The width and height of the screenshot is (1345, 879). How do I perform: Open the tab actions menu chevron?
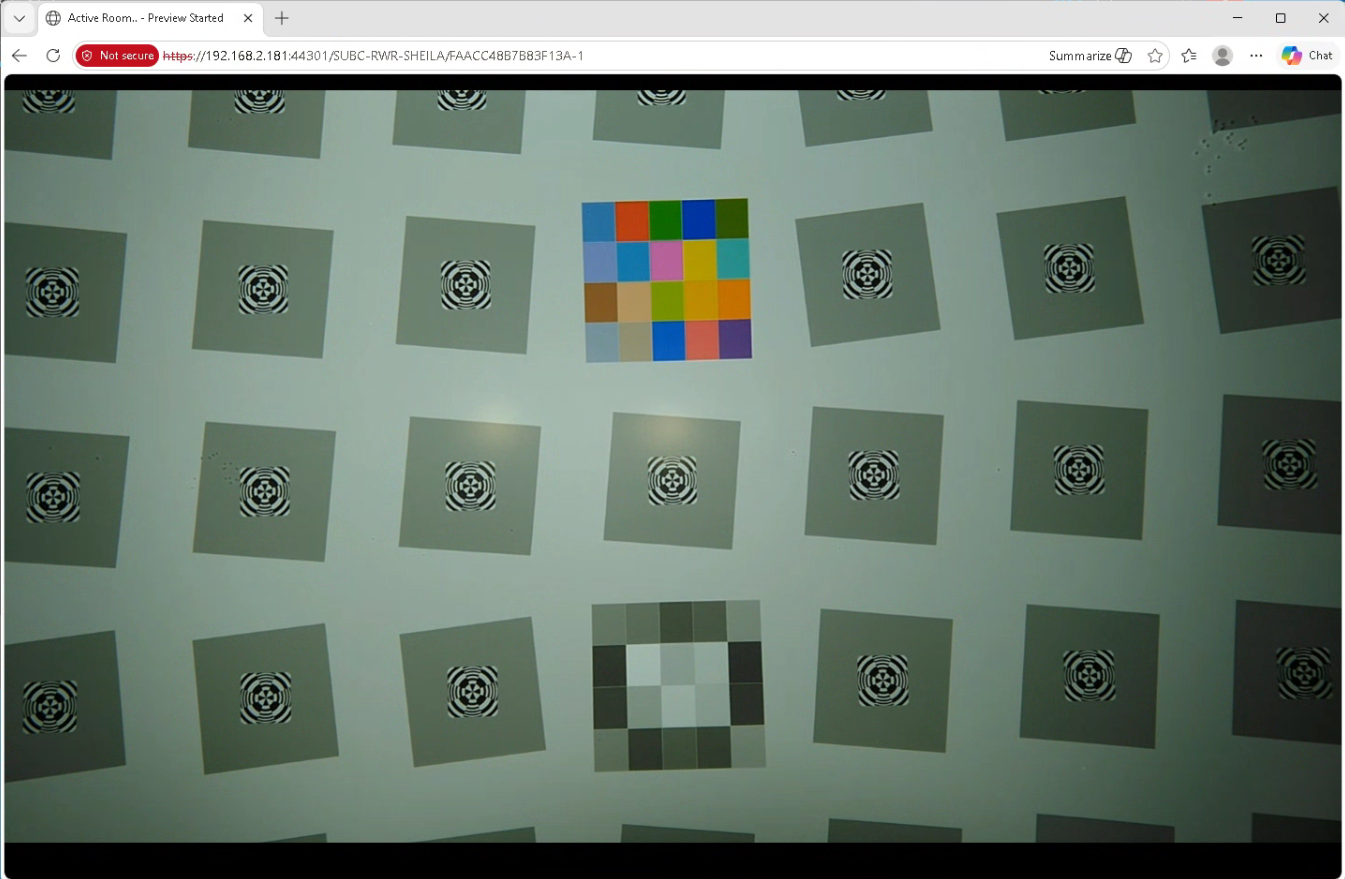19,18
